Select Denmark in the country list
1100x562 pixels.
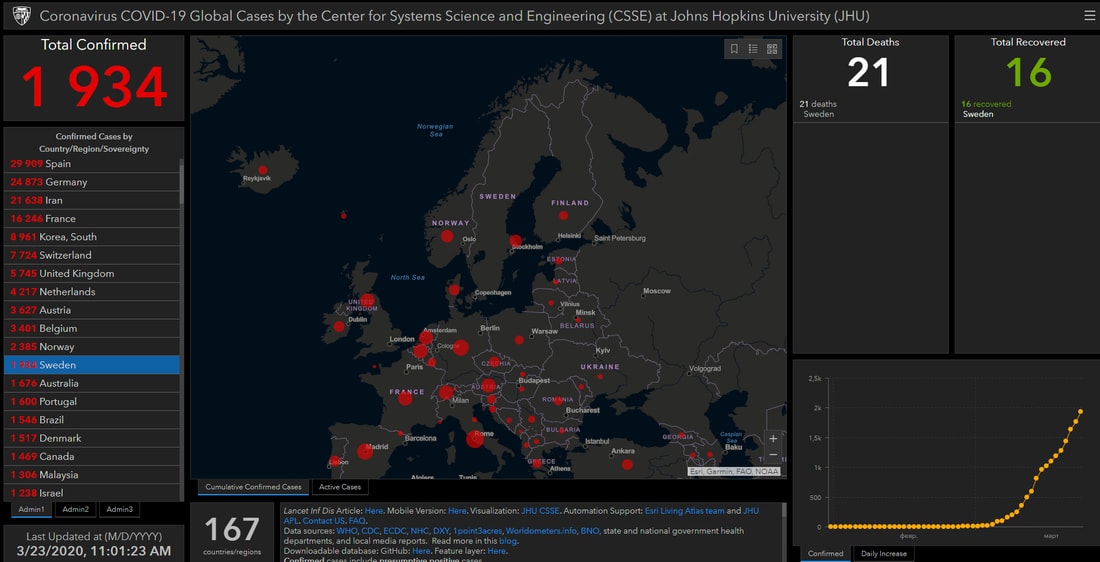pyautogui.click(x=92, y=438)
